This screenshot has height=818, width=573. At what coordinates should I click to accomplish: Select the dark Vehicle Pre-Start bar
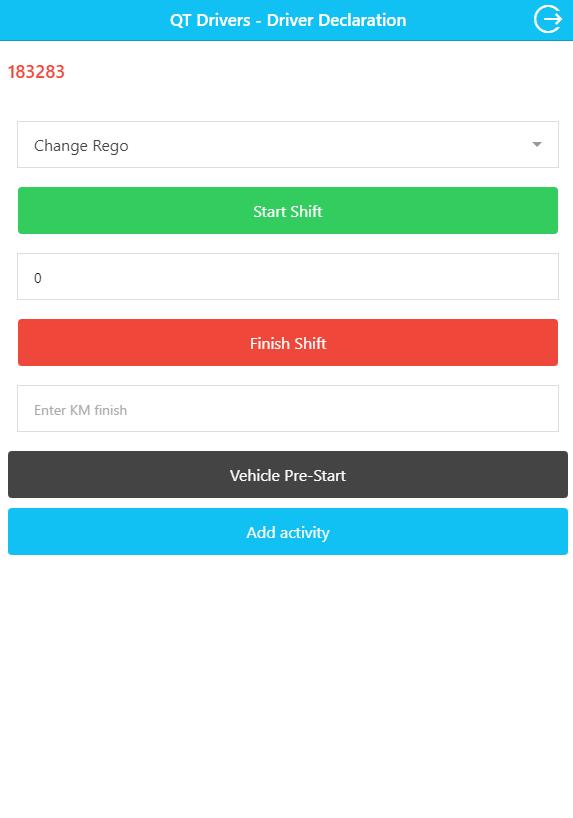[x=288, y=475]
